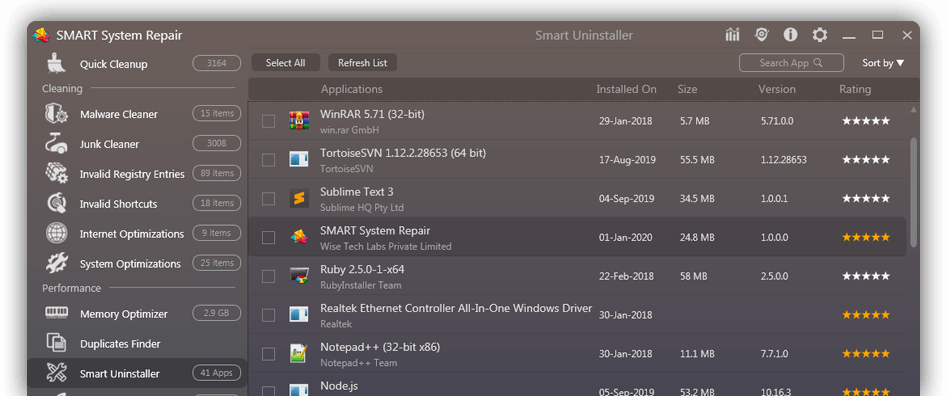
Task: Open Quick Cleanup section
Action: (x=137, y=64)
